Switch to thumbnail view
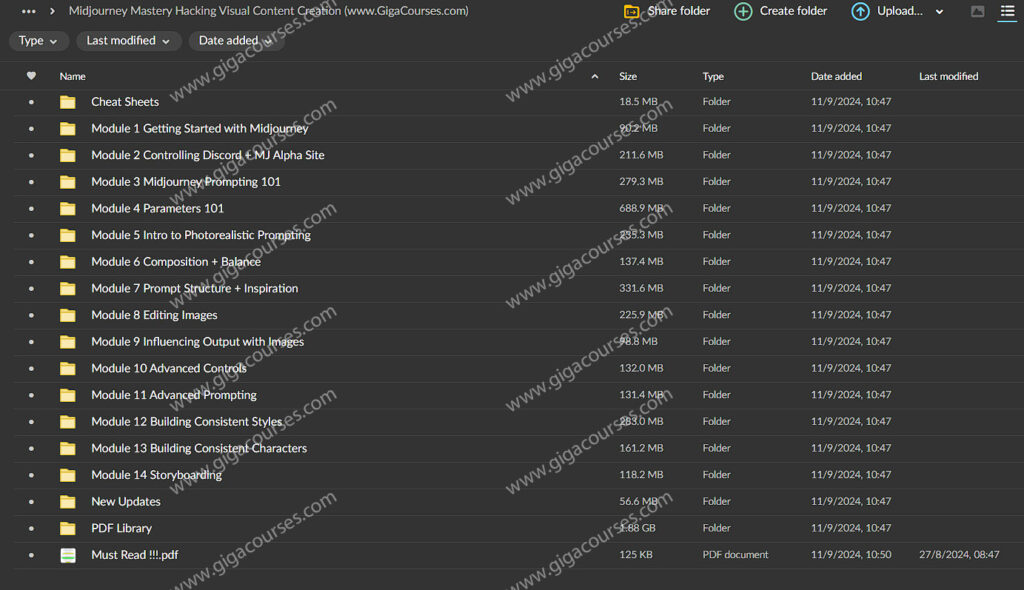The height and width of the screenshot is (590, 1024). click(977, 11)
